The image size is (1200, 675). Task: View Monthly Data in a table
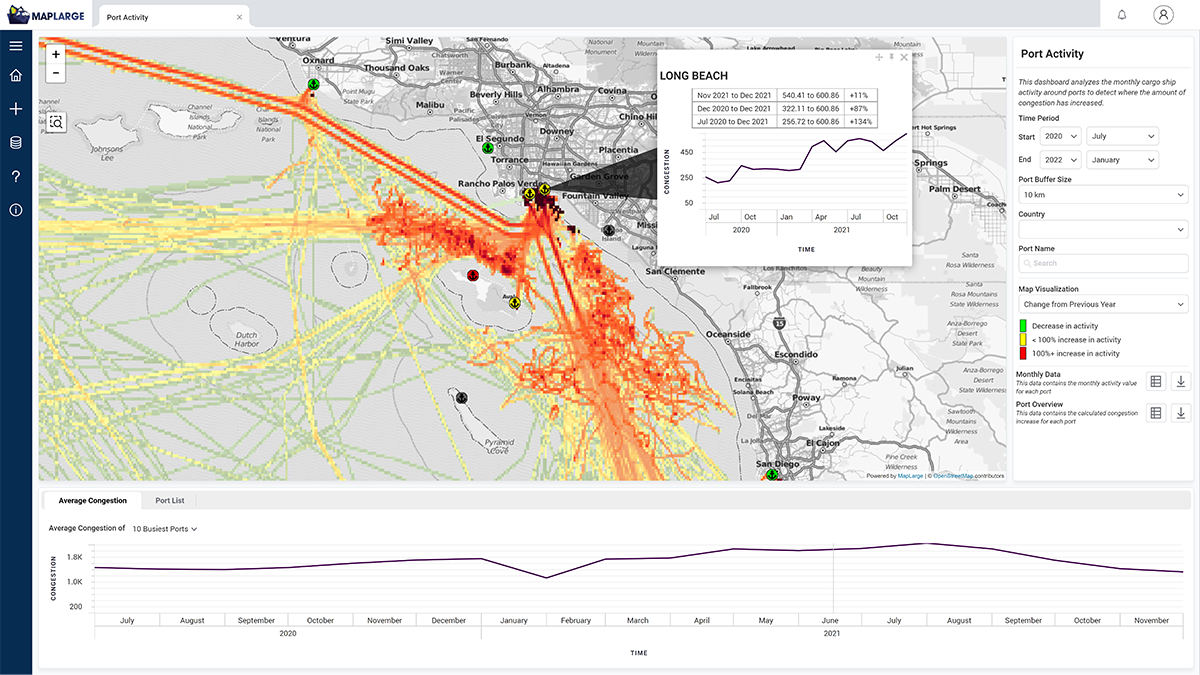coord(1158,380)
